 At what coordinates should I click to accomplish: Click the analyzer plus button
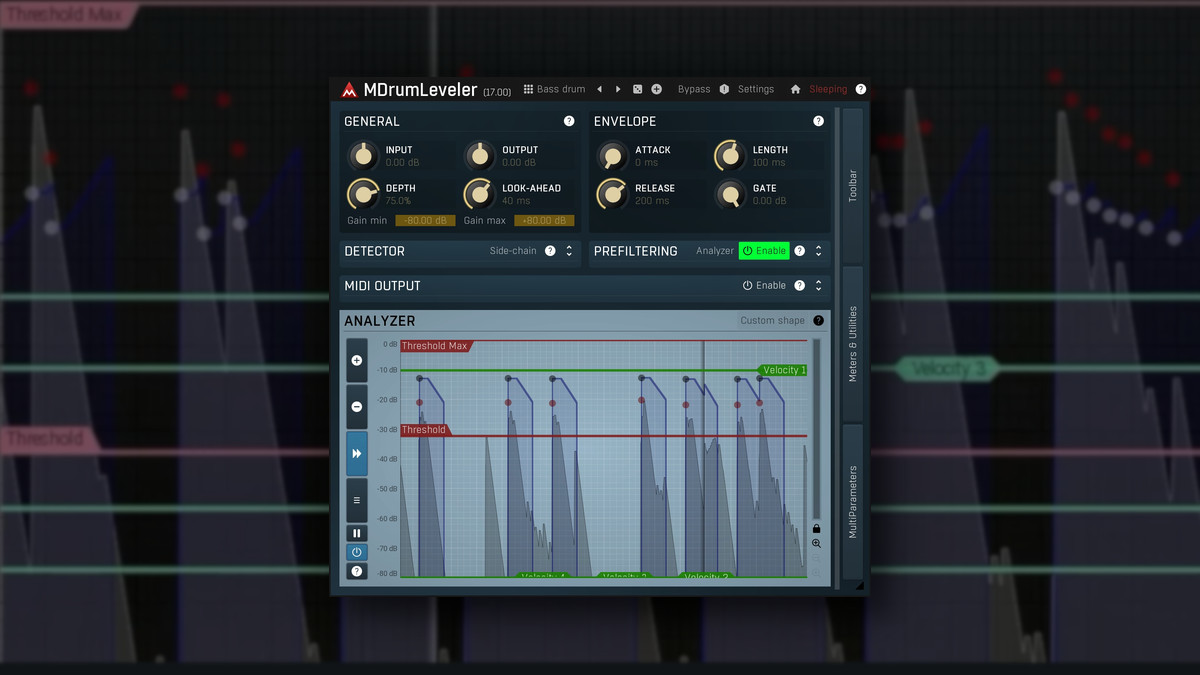click(357, 360)
